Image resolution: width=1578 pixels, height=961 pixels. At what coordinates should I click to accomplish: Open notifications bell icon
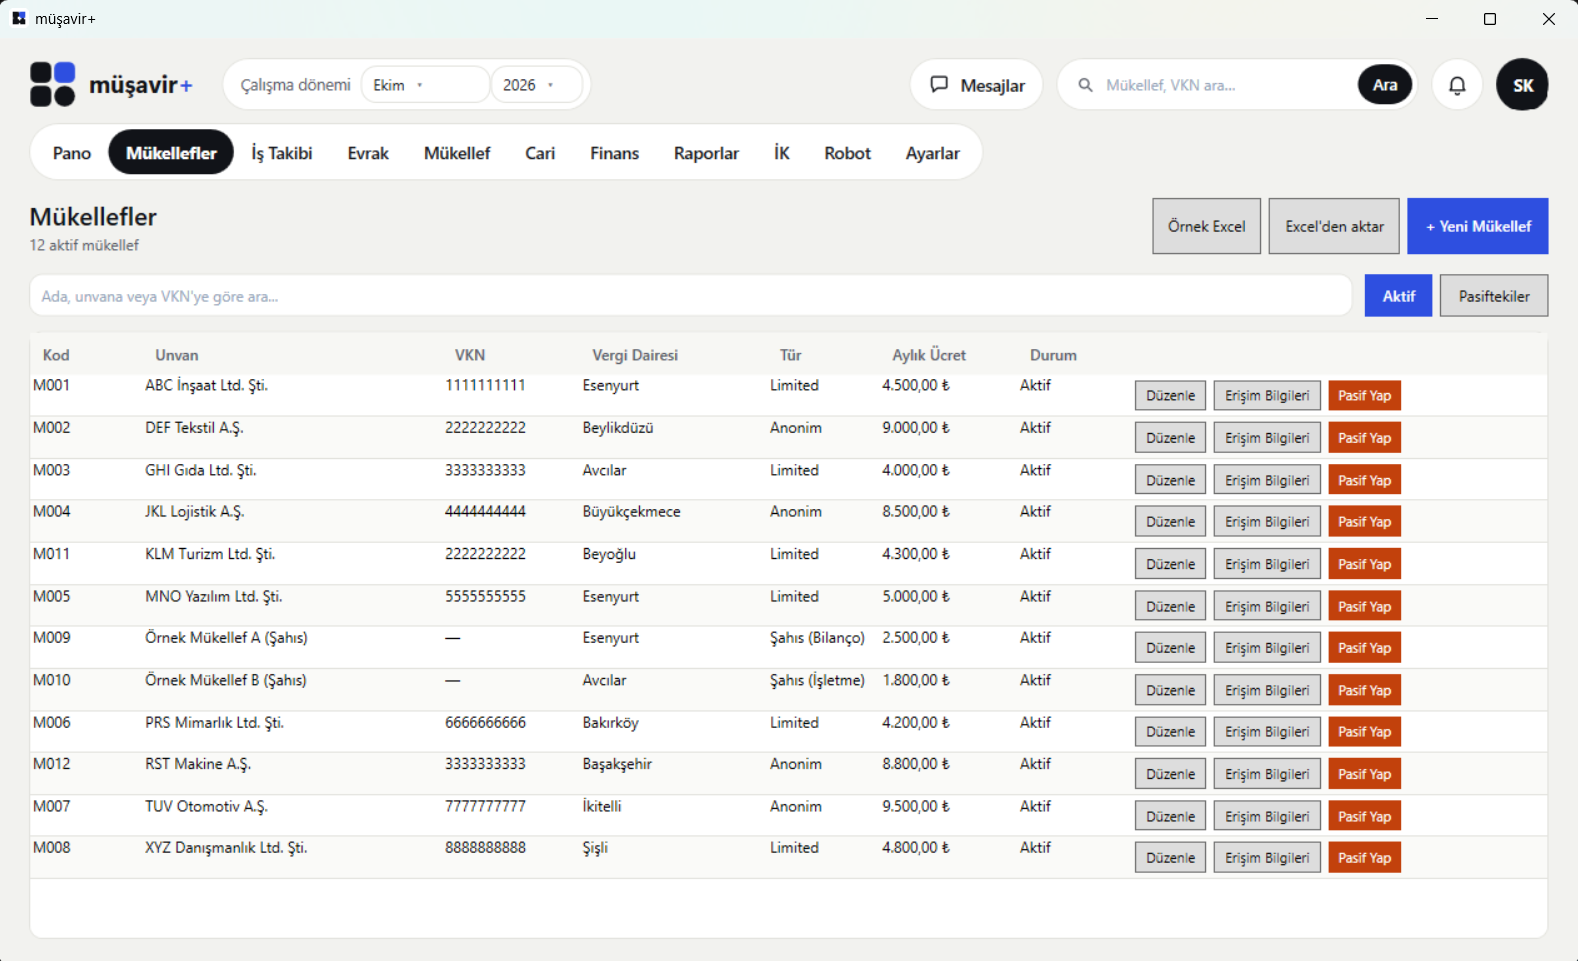pos(1457,85)
